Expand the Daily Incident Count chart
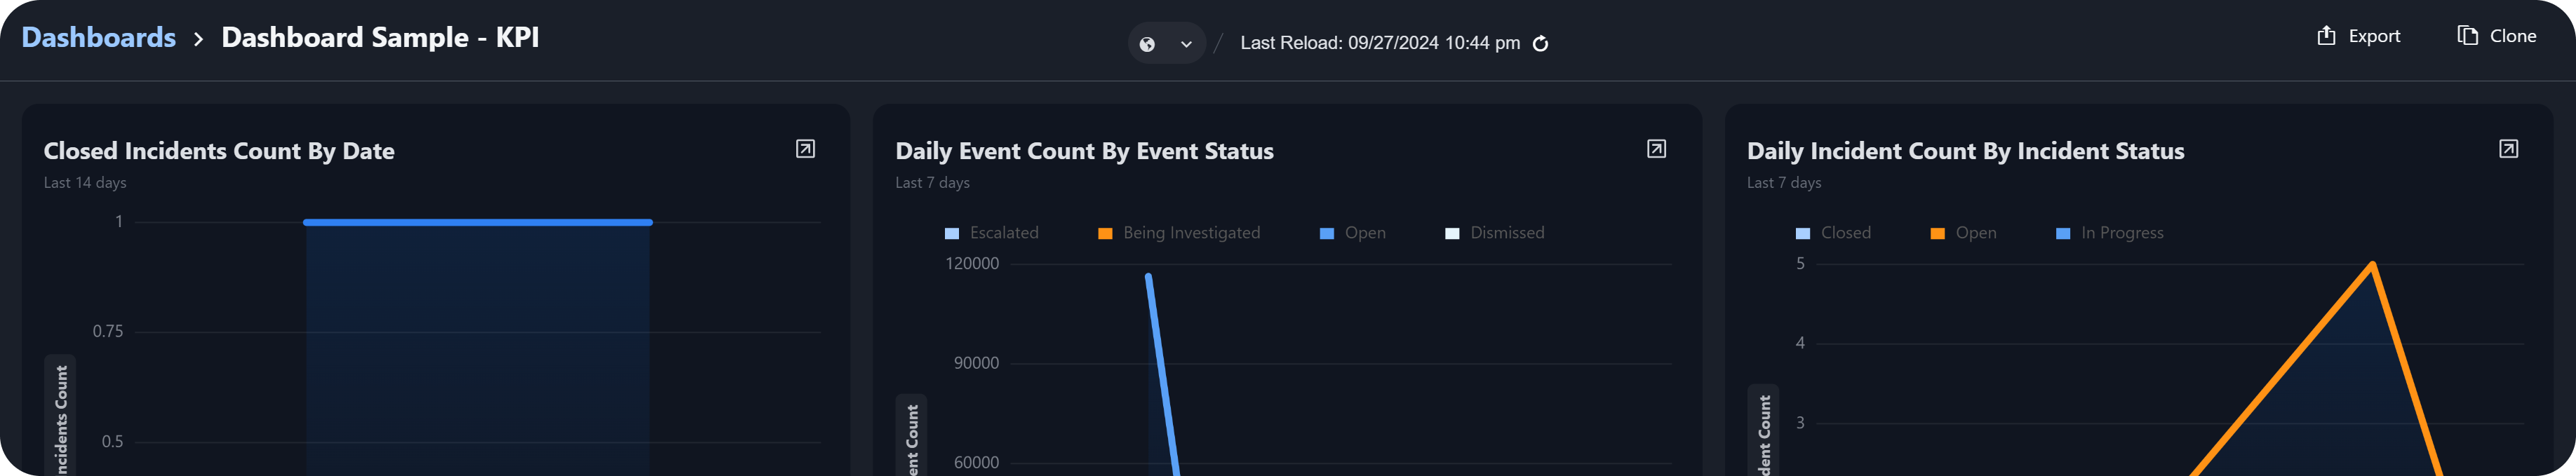The width and height of the screenshot is (2576, 476). [x=2508, y=149]
